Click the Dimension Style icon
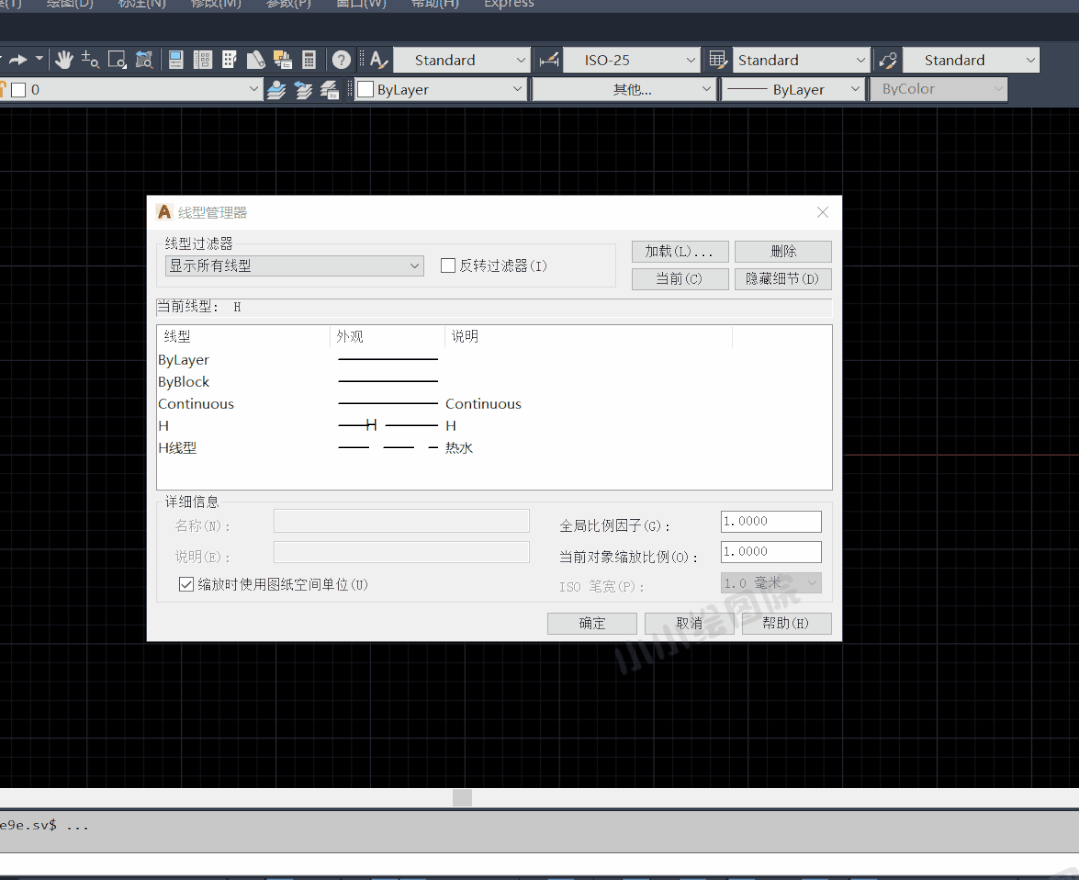 coord(548,60)
